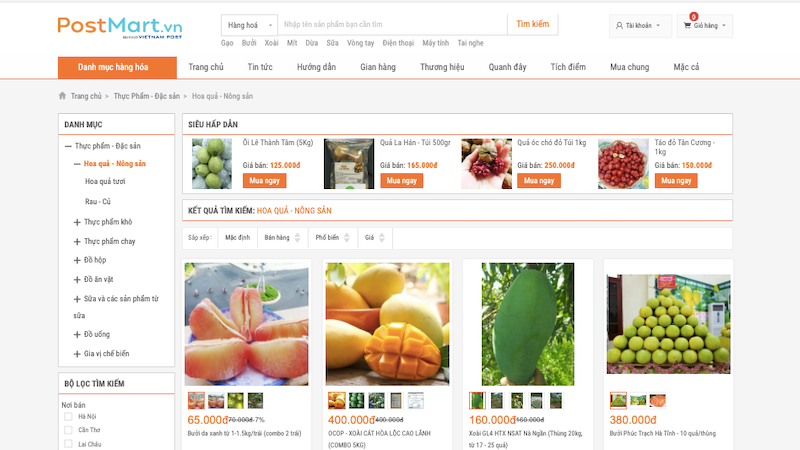Select fourth small thumbnail under pomelo product
Screen dimensions: 800x450
256,401
